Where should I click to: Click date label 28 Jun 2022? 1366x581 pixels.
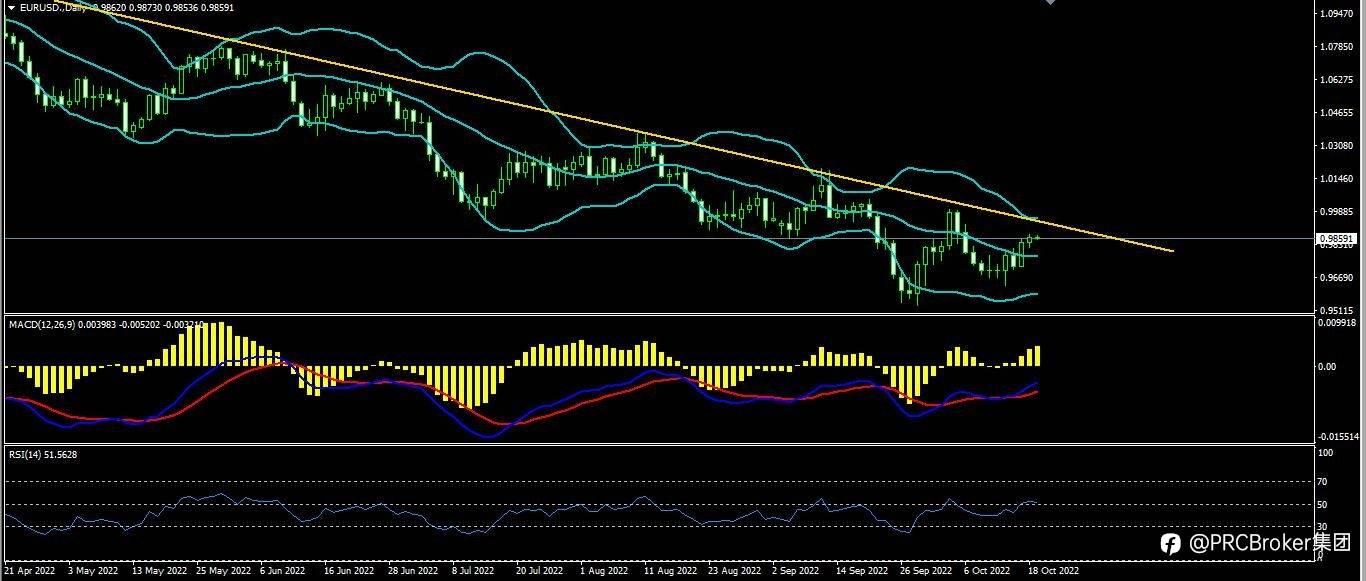click(x=413, y=571)
